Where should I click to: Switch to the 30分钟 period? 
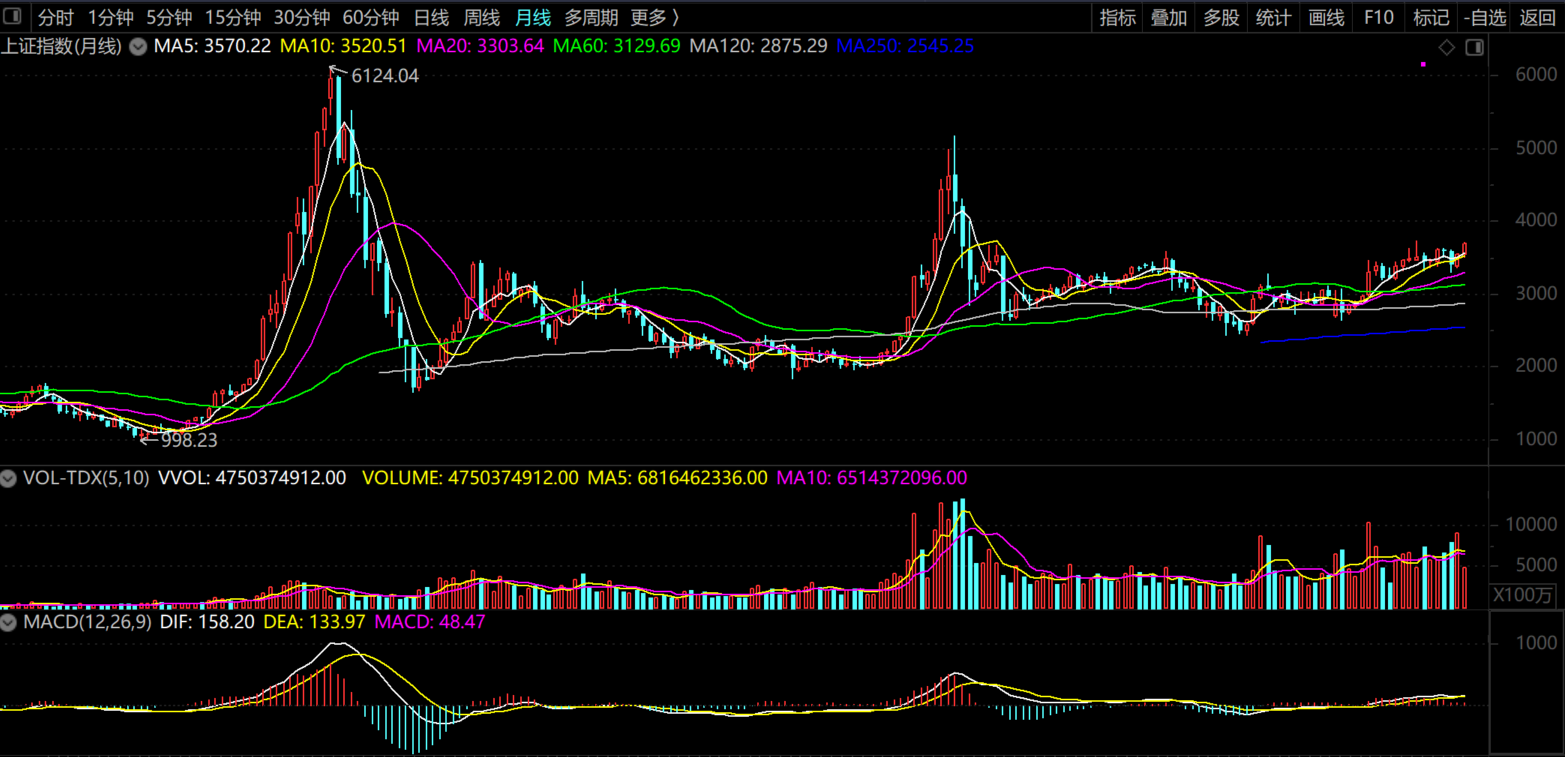pos(302,17)
